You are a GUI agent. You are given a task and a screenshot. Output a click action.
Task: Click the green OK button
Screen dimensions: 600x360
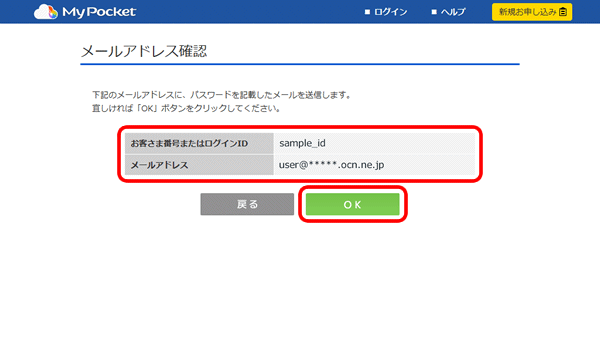(352, 204)
